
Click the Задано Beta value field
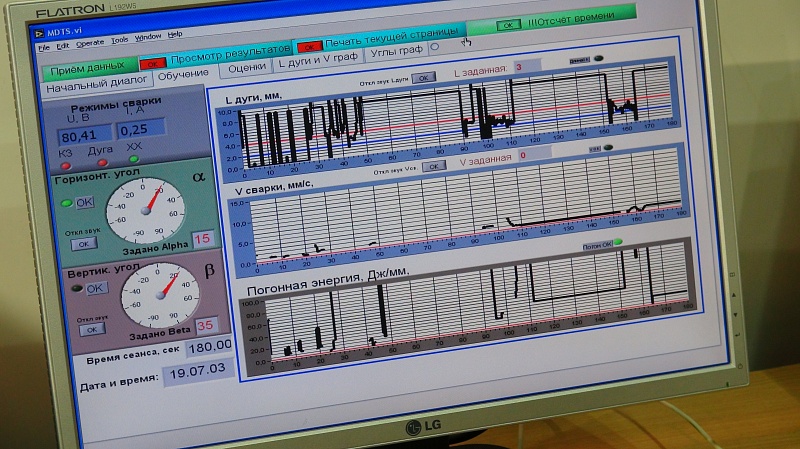tap(204, 325)
